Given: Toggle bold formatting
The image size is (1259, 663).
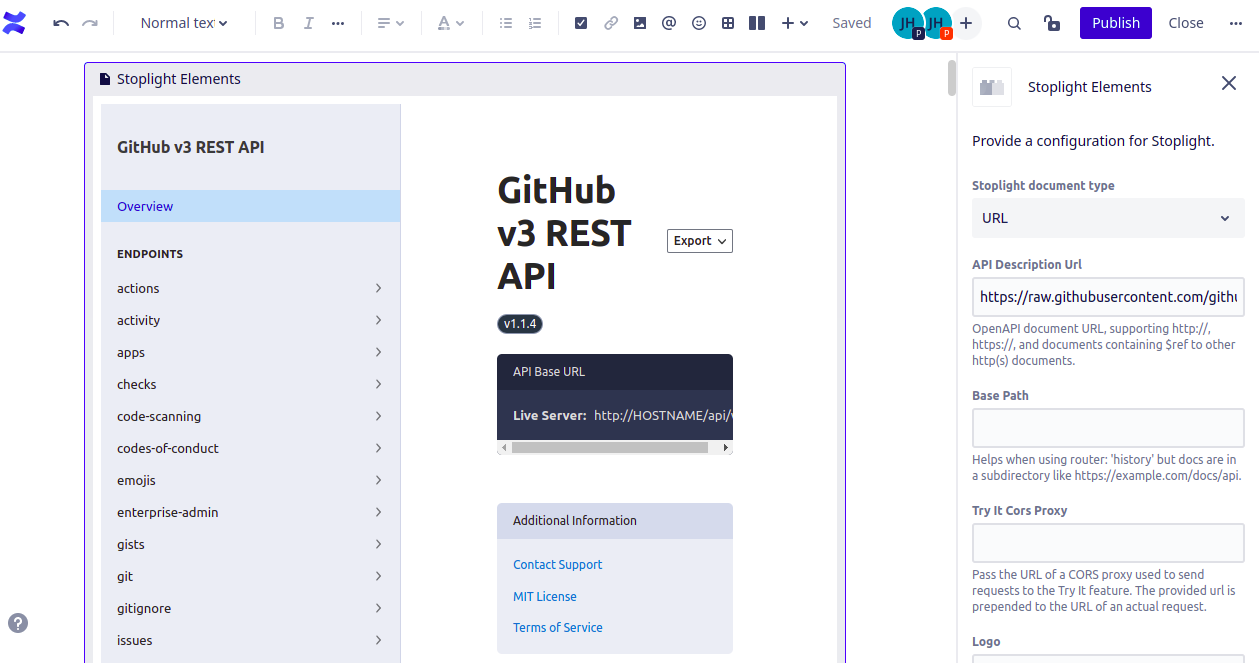Looking at the screenshot, I should (279, 23).
